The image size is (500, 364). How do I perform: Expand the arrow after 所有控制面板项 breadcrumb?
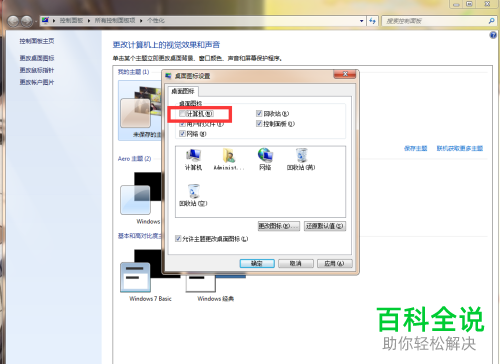tap(141, 21)
